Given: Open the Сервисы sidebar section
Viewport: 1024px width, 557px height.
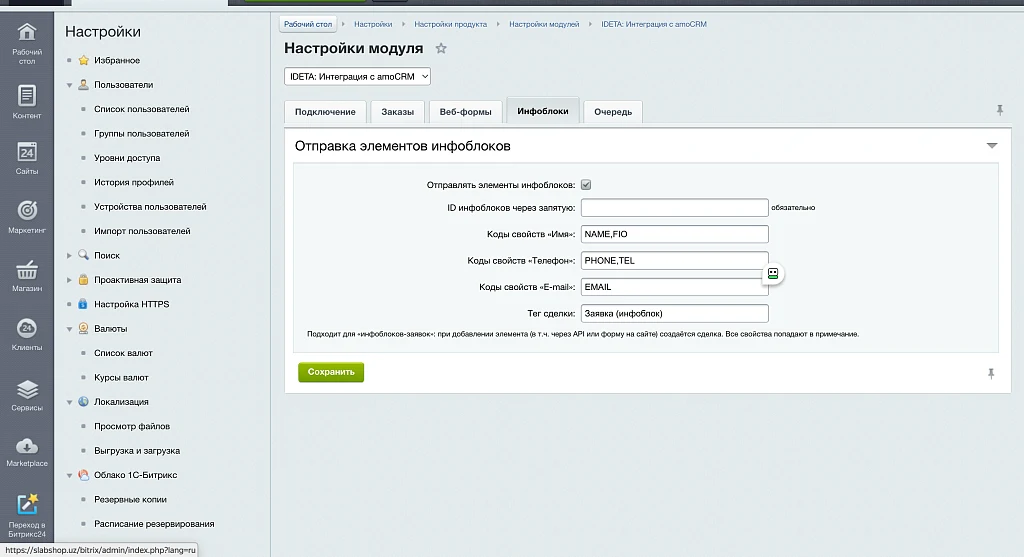Looking at the screenshot, I should coord(27,395).
